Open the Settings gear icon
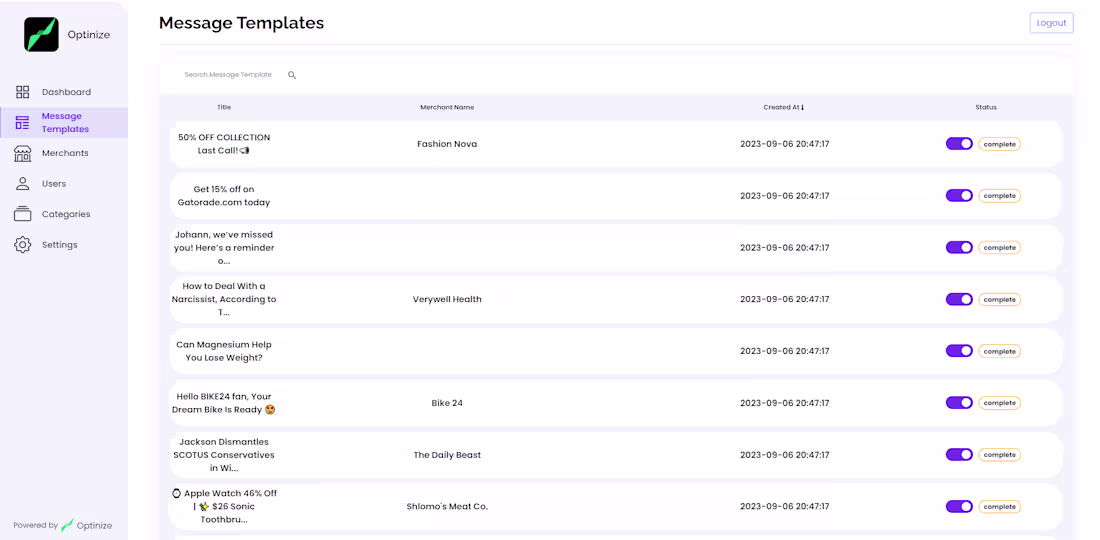1100x540 pixels. click(23, 245)
